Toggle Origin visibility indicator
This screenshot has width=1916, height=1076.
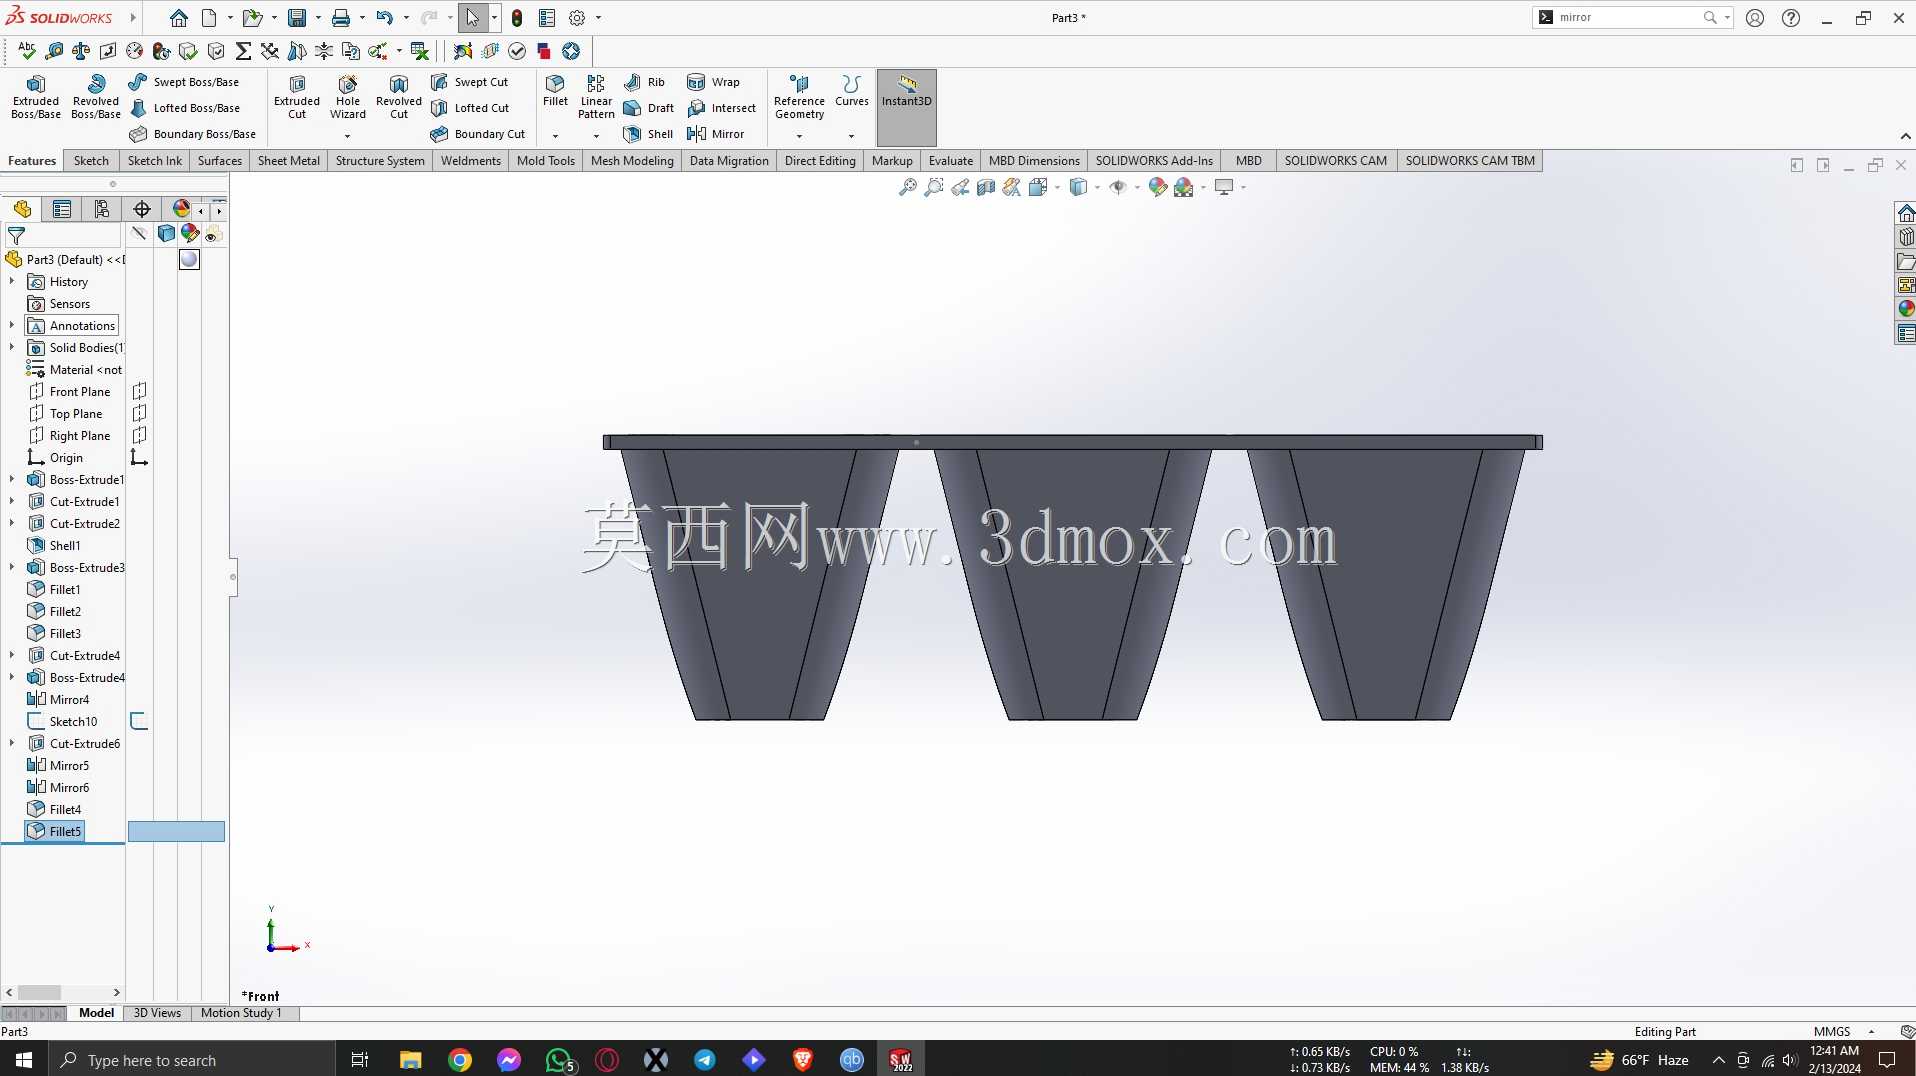(x=140, y=457)
